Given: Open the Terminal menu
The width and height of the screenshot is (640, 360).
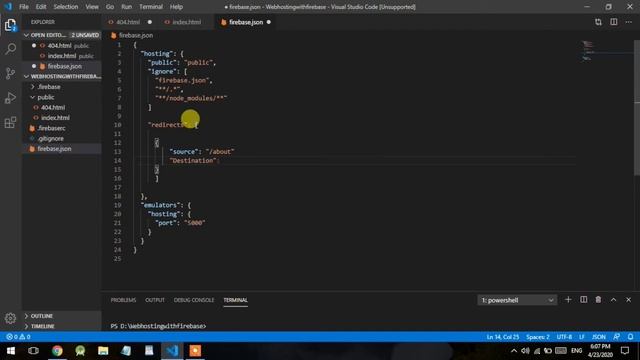Looking at the screenshot, I should [x=151, y=7].
